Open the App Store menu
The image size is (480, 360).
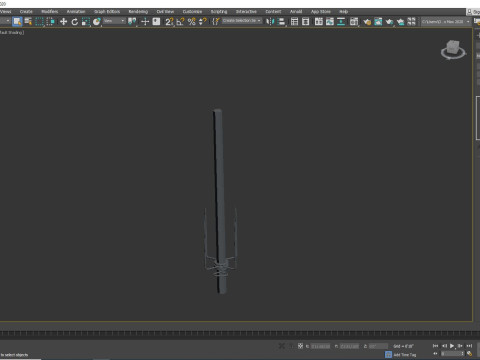pyautogui.click(x=321, y=12)
